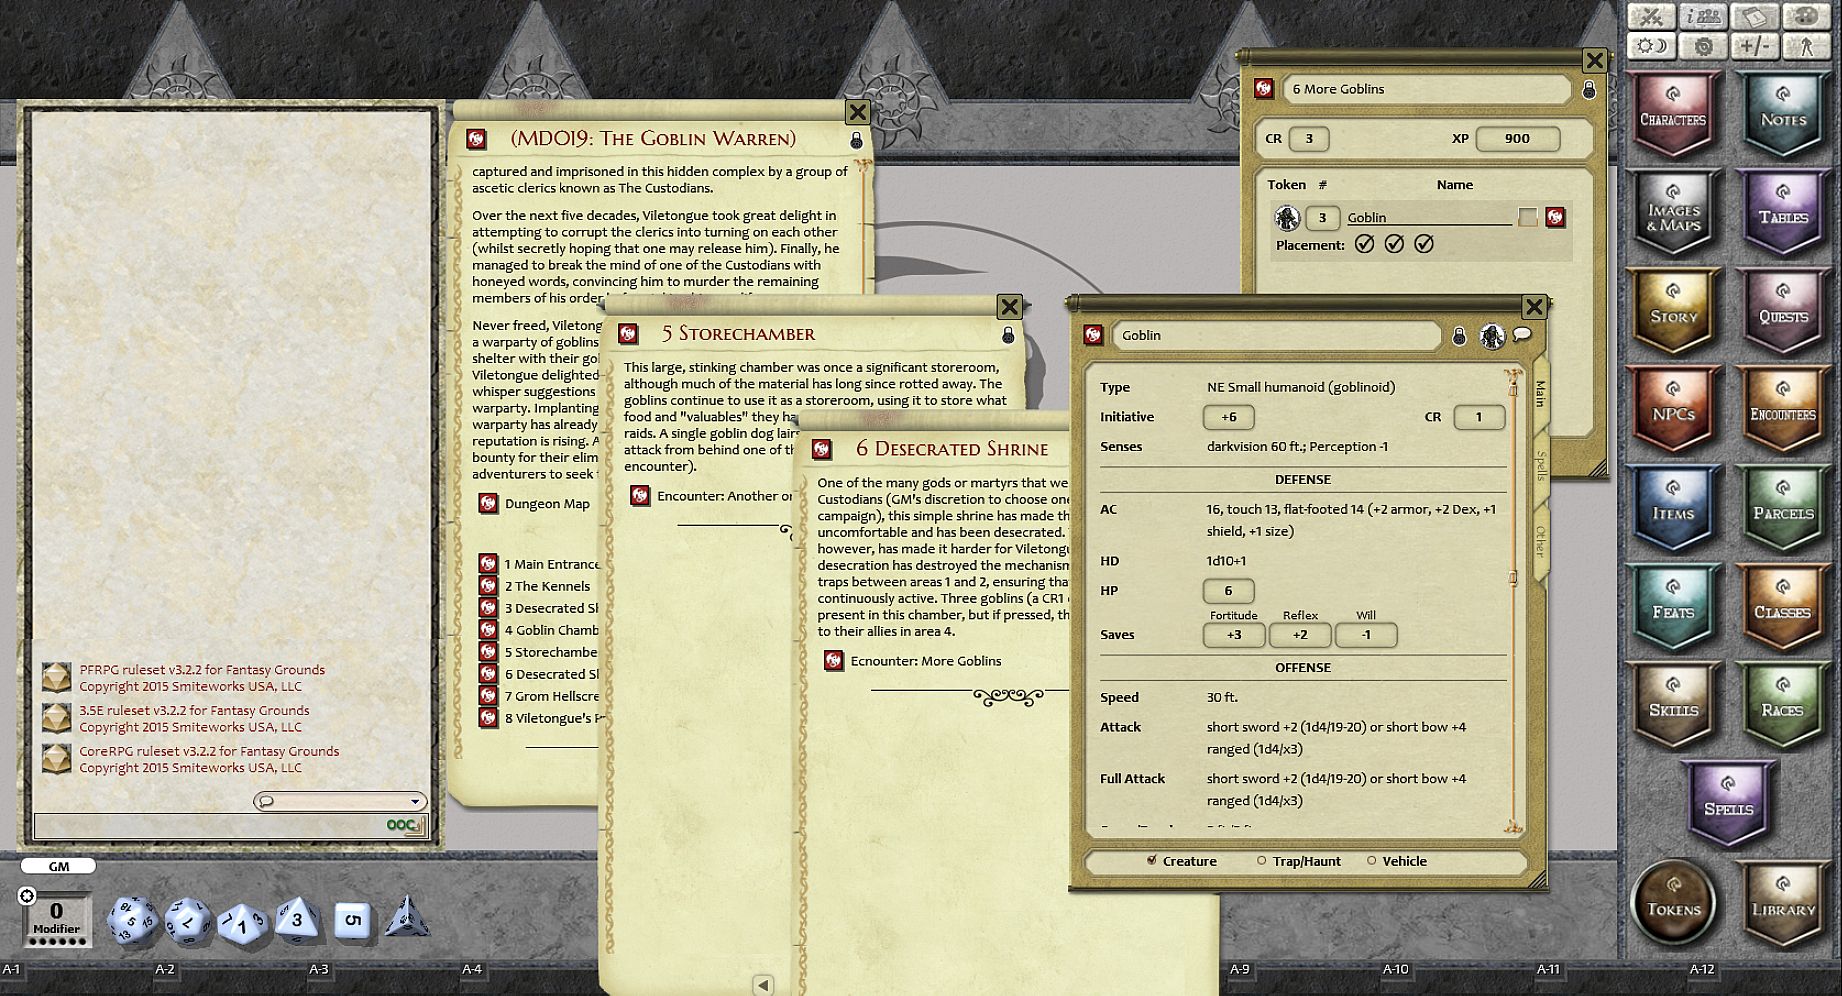Tick the checkbox beside Goblin name
The height and width of the screenshot is (996, 1842).
click(1527, 217)
